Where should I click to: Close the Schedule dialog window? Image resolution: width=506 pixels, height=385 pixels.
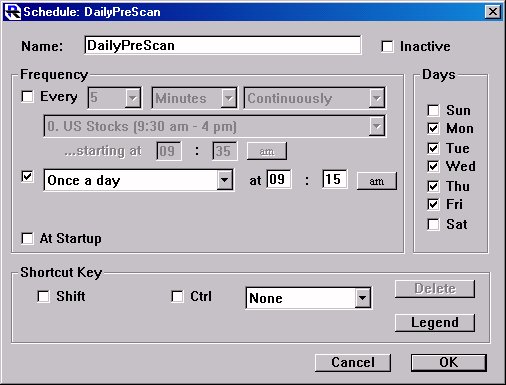tap(493, 12)
